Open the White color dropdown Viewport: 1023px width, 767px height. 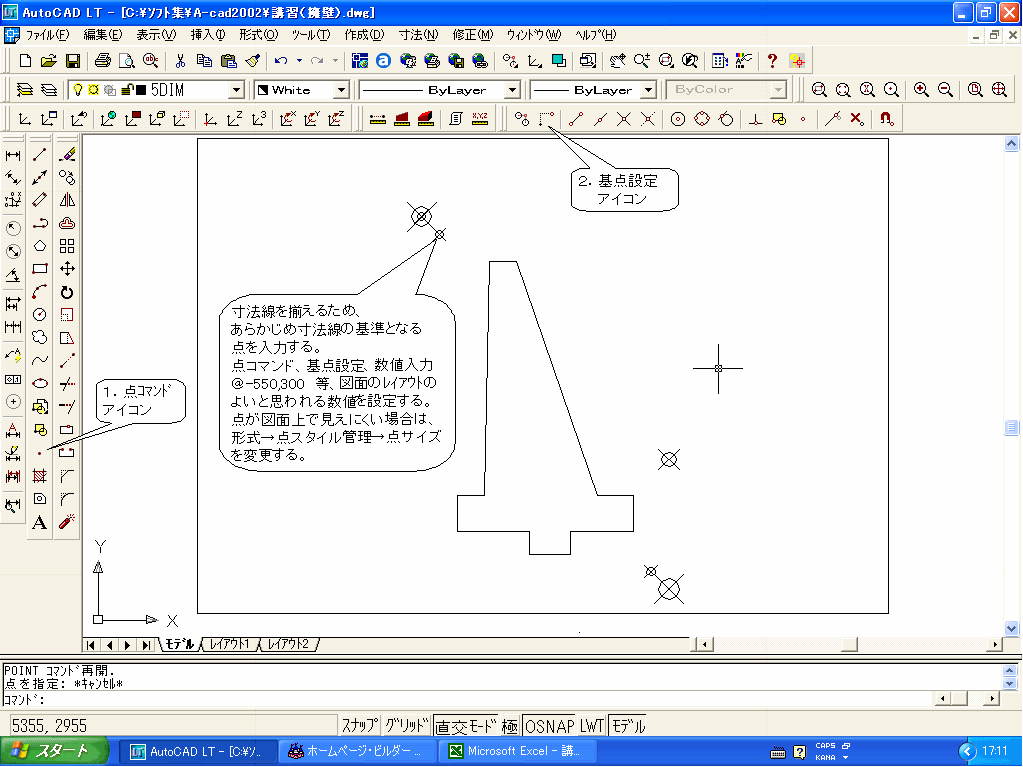[x=341, y=90]
